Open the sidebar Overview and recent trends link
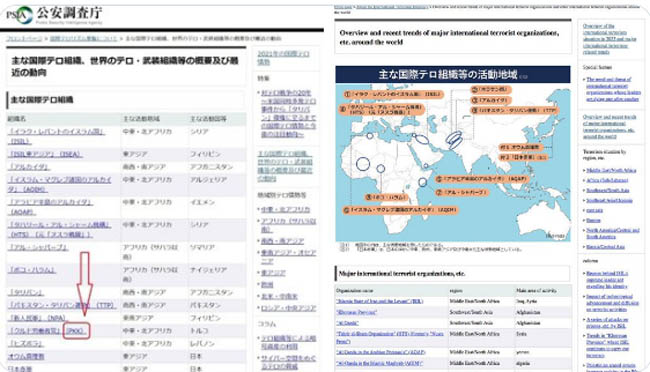This screenshot has height=372, width=650. (609, 126)
